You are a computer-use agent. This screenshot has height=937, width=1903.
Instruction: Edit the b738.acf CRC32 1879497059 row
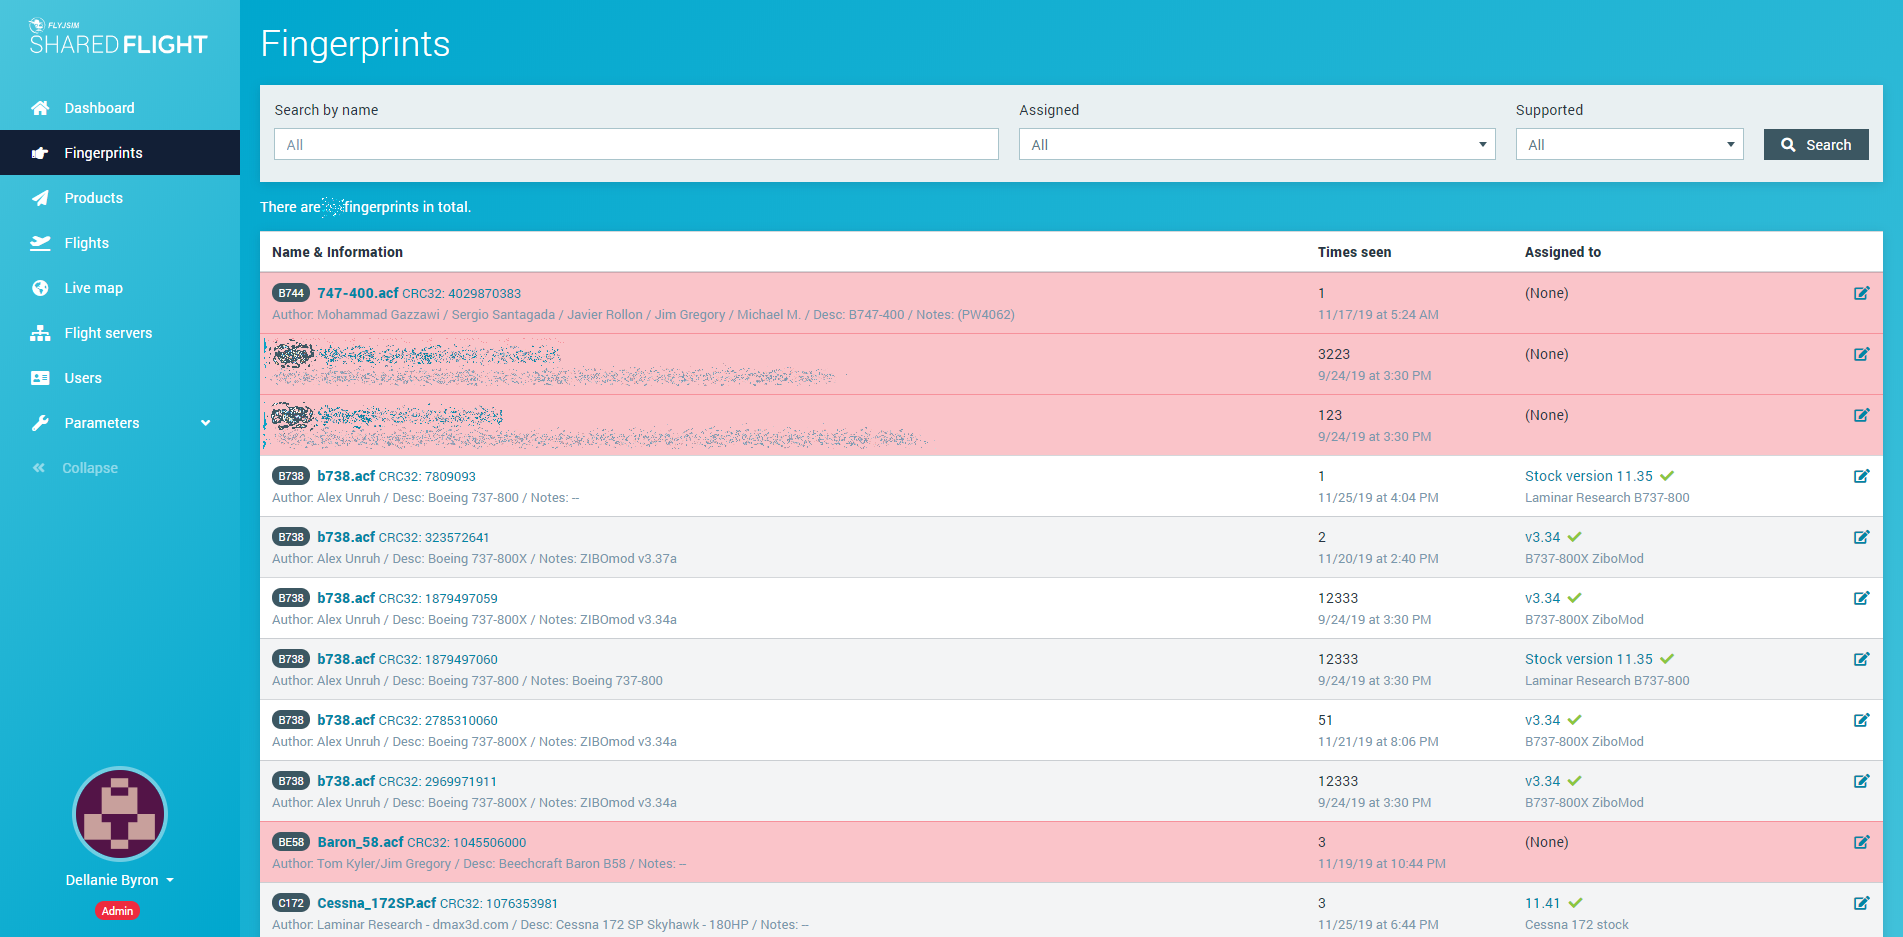pyautogui.click(x=1861, y=598)
